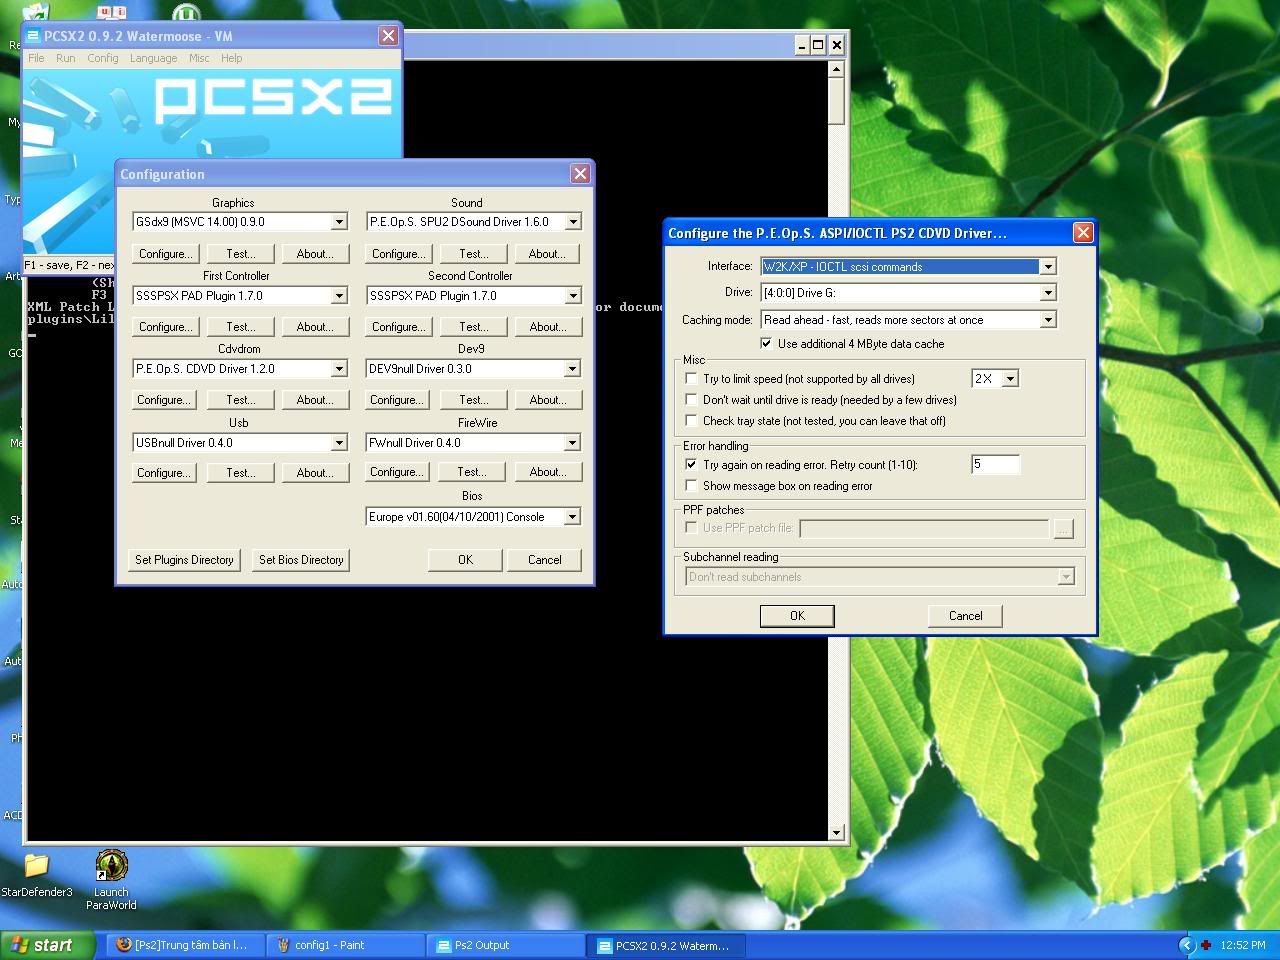Toggle Use additional 4 MByte data cache
Screen dimensions: 1280x960
point(766,344)
